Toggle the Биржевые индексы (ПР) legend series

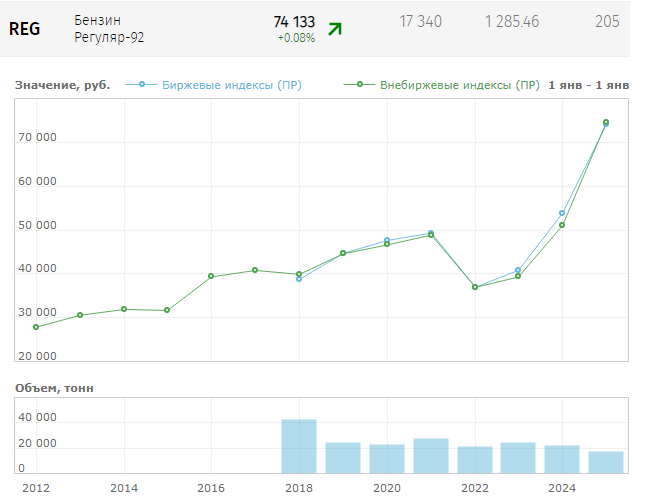click(x=231, y=85)
